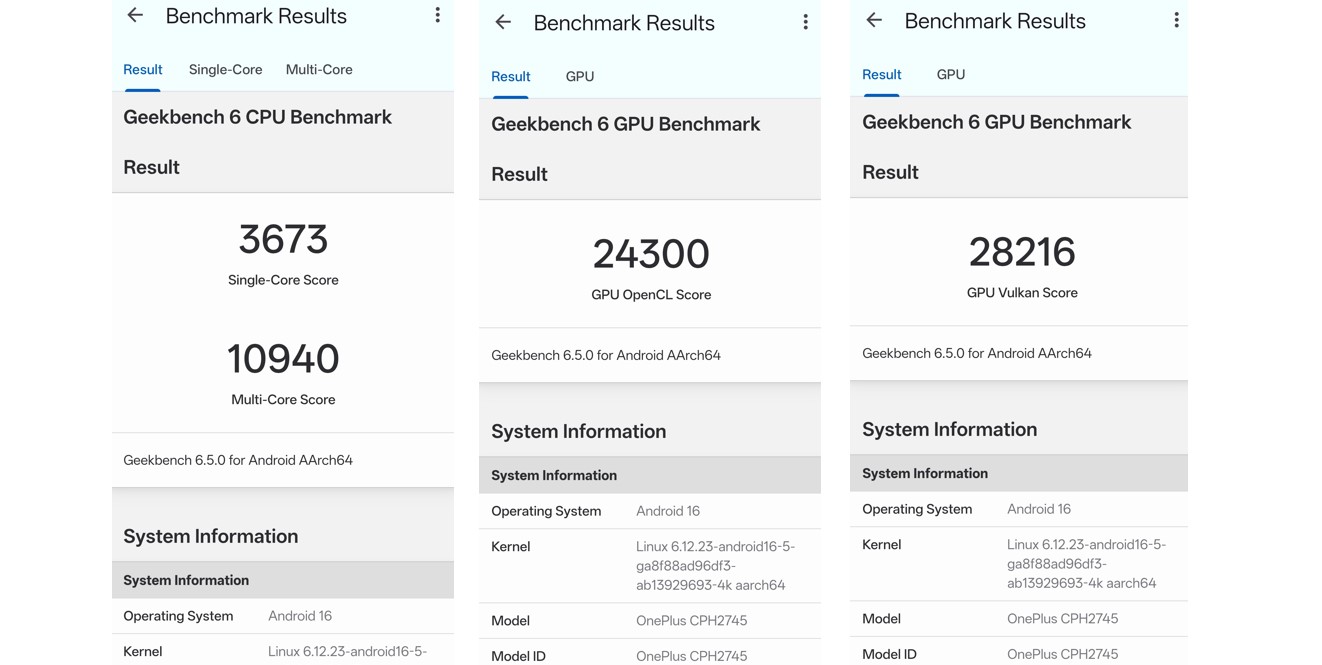Tap the back arrow on the OpenCL results screen
Image resolution: width=1322 pixels, height=665 pixels.
[503, 22]
